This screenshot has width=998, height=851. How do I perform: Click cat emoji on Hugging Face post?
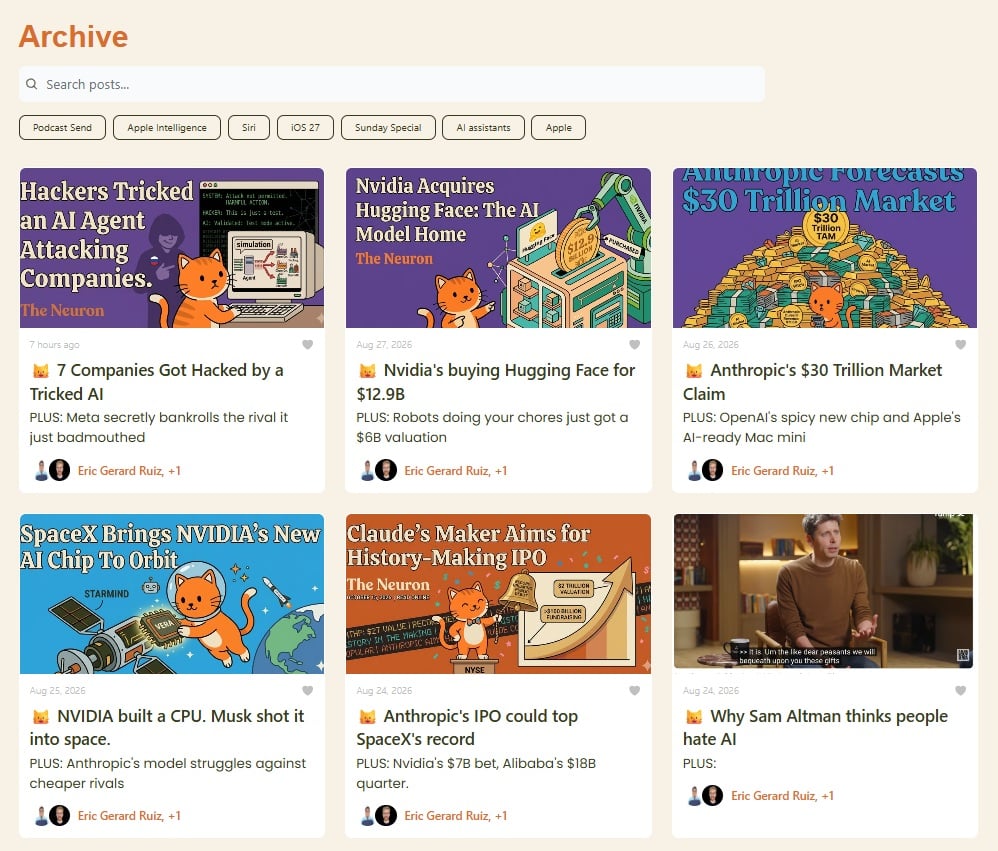click(367, 370)
